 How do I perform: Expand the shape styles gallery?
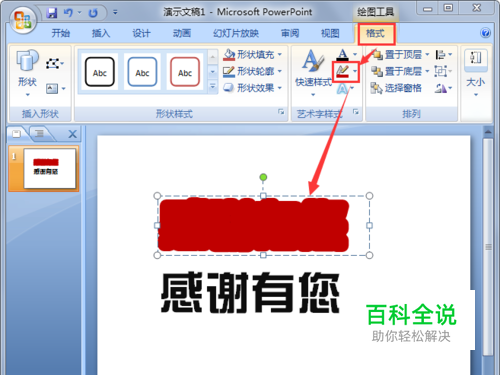point(213,87)
